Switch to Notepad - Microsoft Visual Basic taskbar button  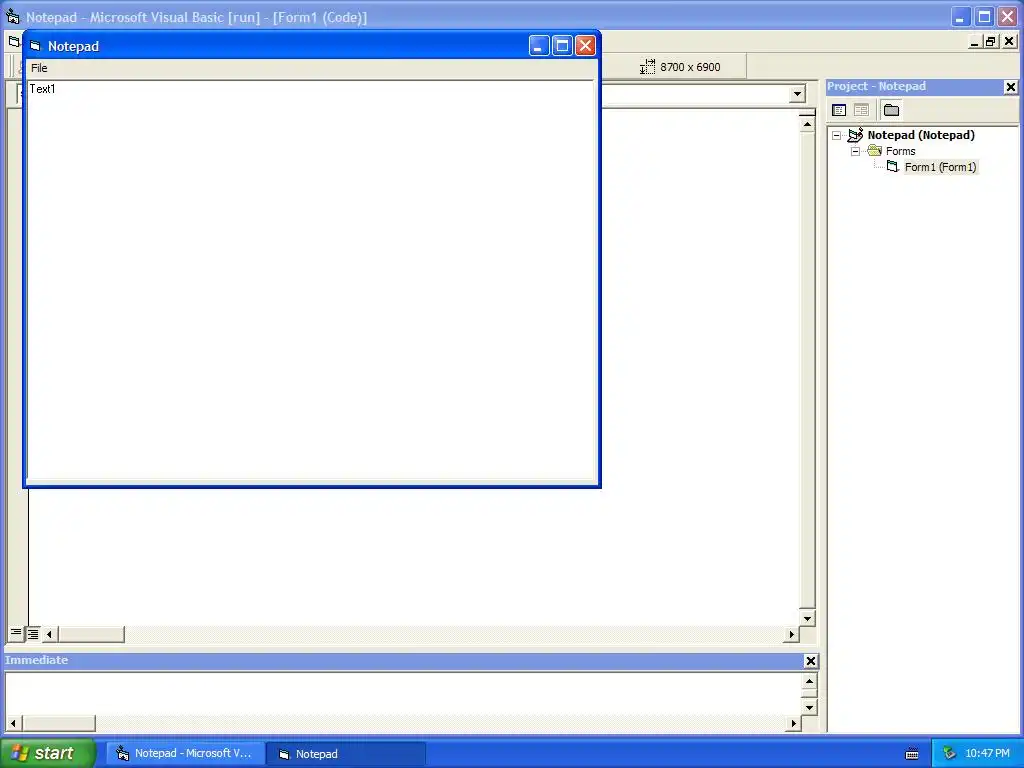click(x=185, y=754)
